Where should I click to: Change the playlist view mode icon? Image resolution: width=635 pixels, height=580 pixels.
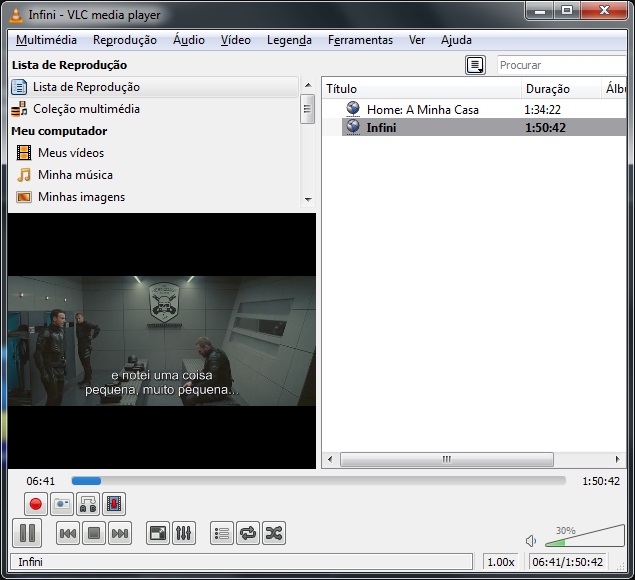tap(475, 65)
